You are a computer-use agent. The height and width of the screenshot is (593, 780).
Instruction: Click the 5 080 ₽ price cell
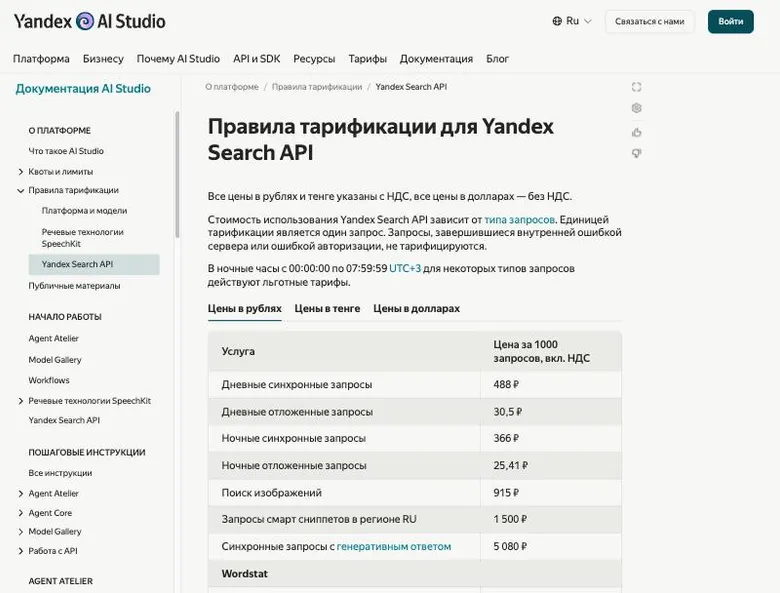click(x=551, y=546)
